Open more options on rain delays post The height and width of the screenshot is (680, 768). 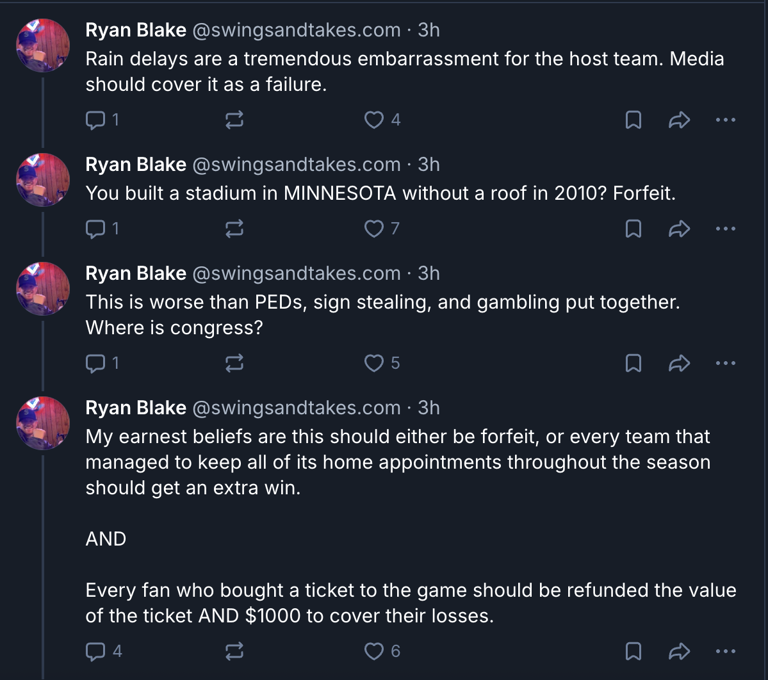click(x=725, y=120)
